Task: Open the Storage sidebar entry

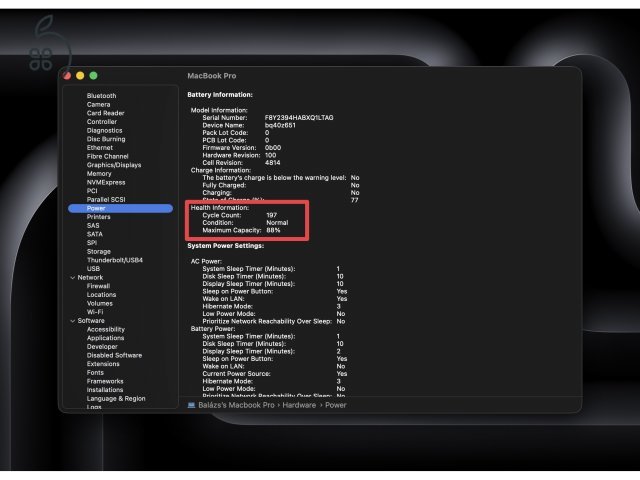Action: click(98, 251)
